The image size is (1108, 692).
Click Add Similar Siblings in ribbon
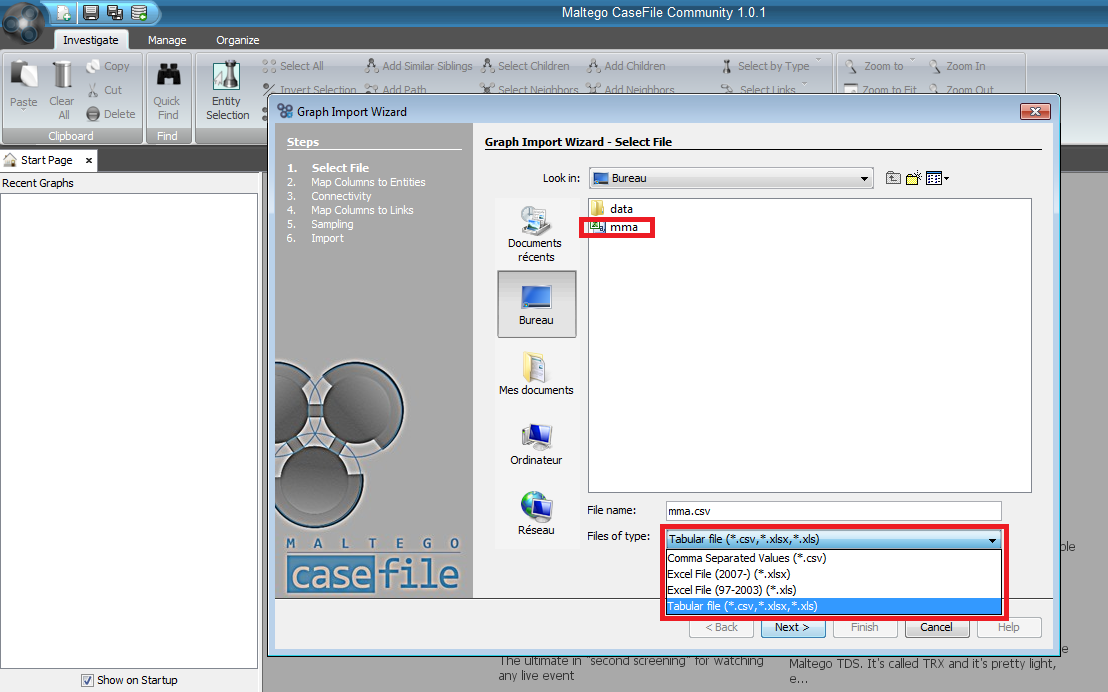pyautogui.click(x=418, y=66)
